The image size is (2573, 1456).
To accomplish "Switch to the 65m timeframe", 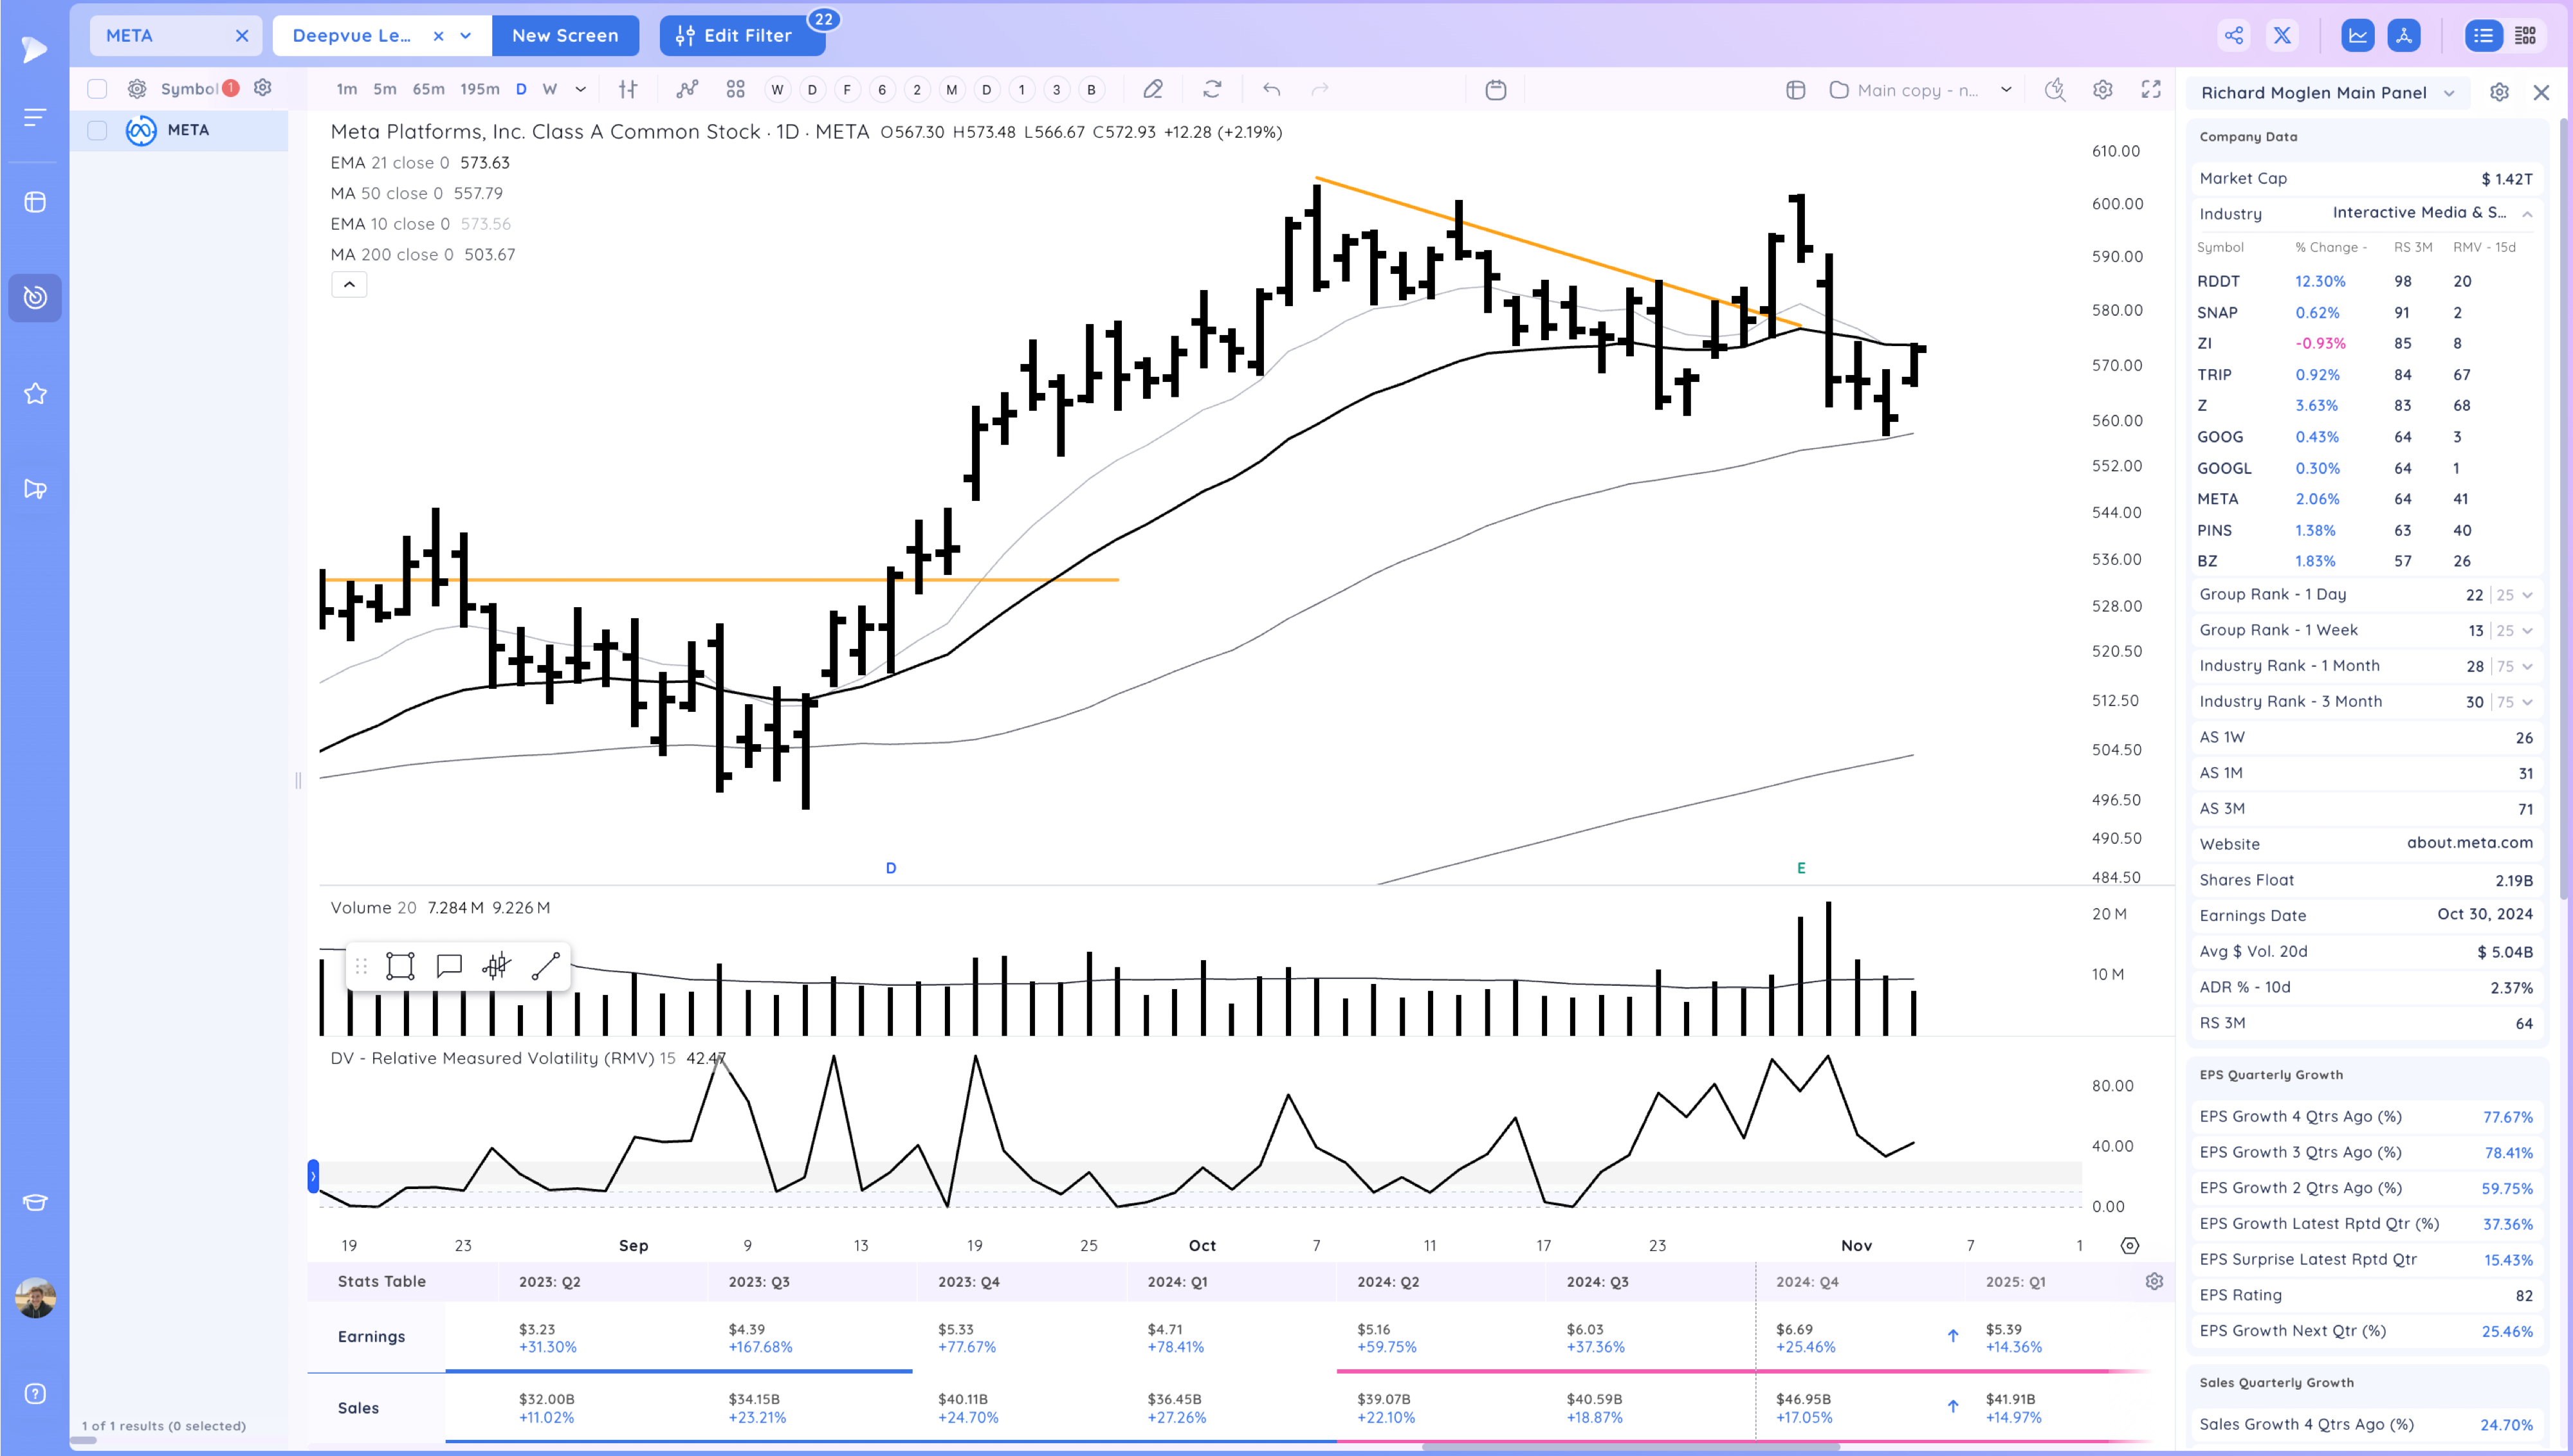I will 428,90.
